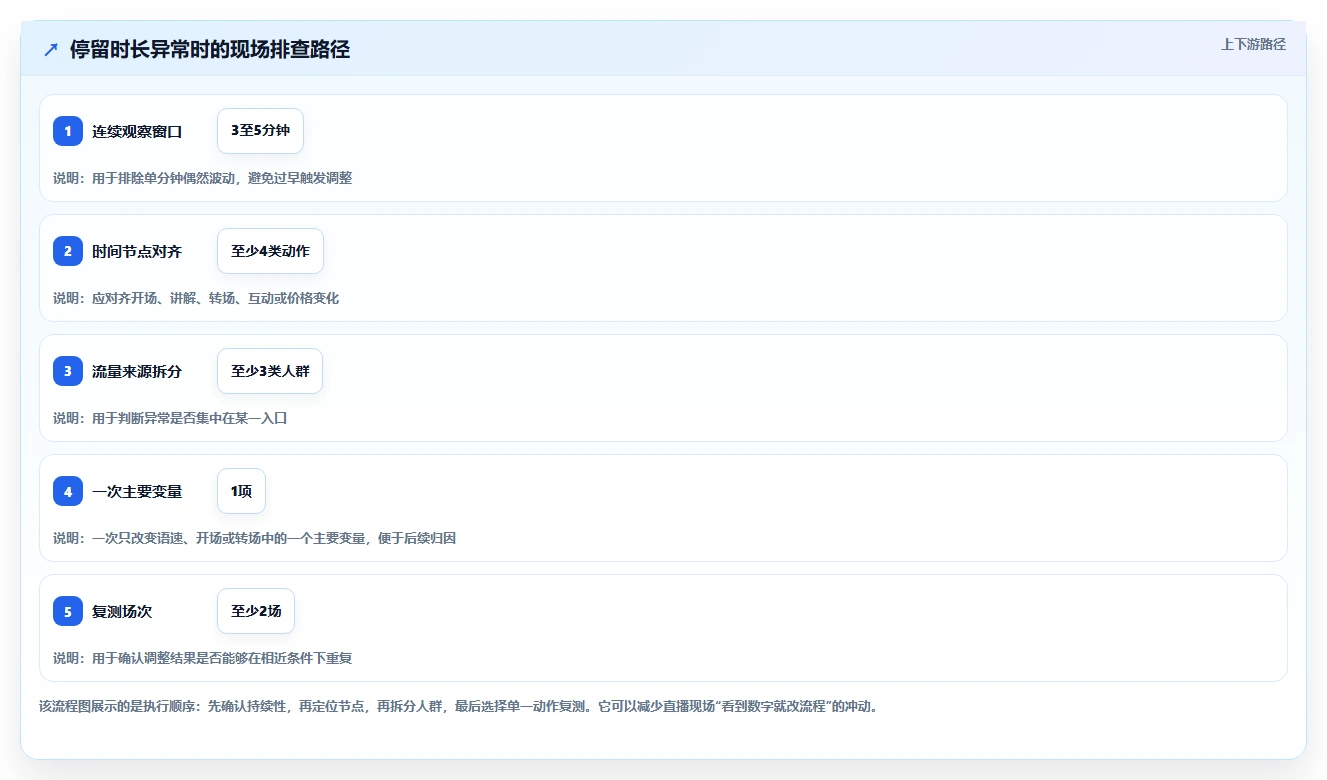Click the note about 对齐开场、讲解、转场

point(196,298)
